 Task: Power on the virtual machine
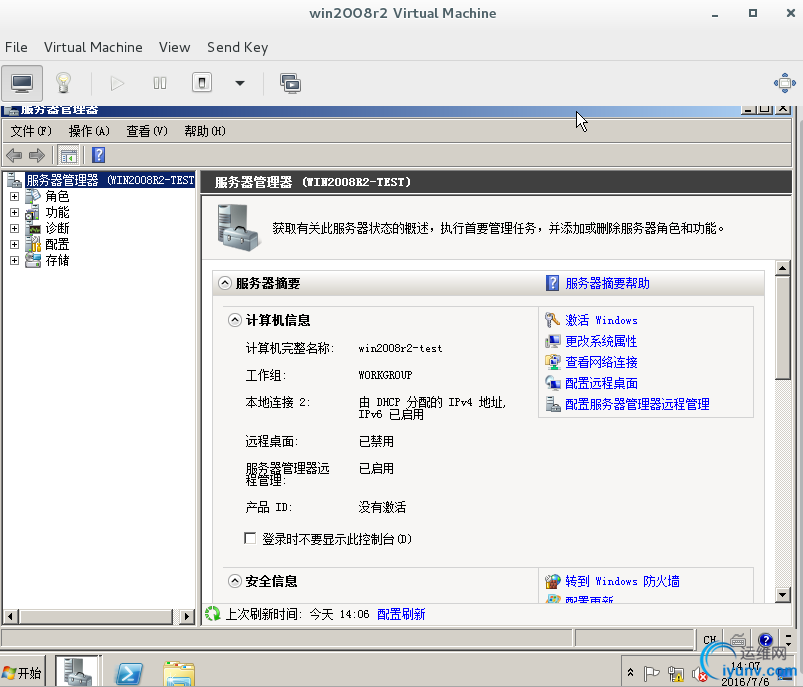point(117,83)
